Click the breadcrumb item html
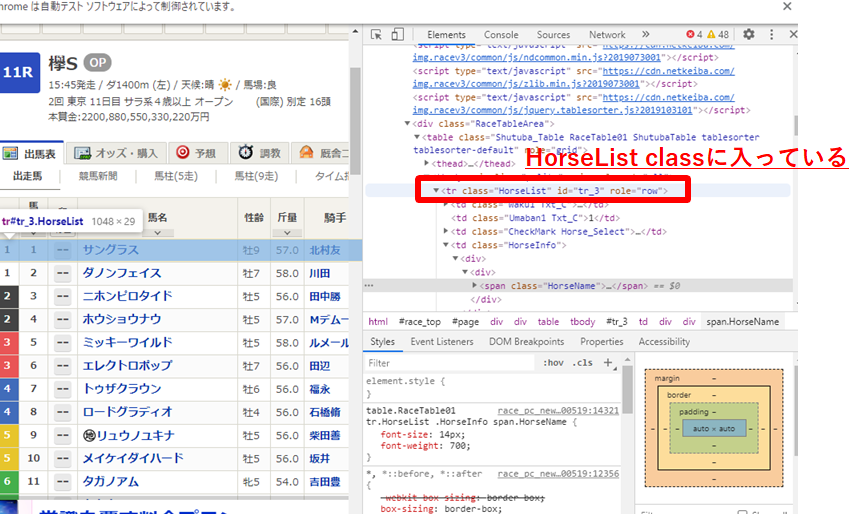 [378, 322]
